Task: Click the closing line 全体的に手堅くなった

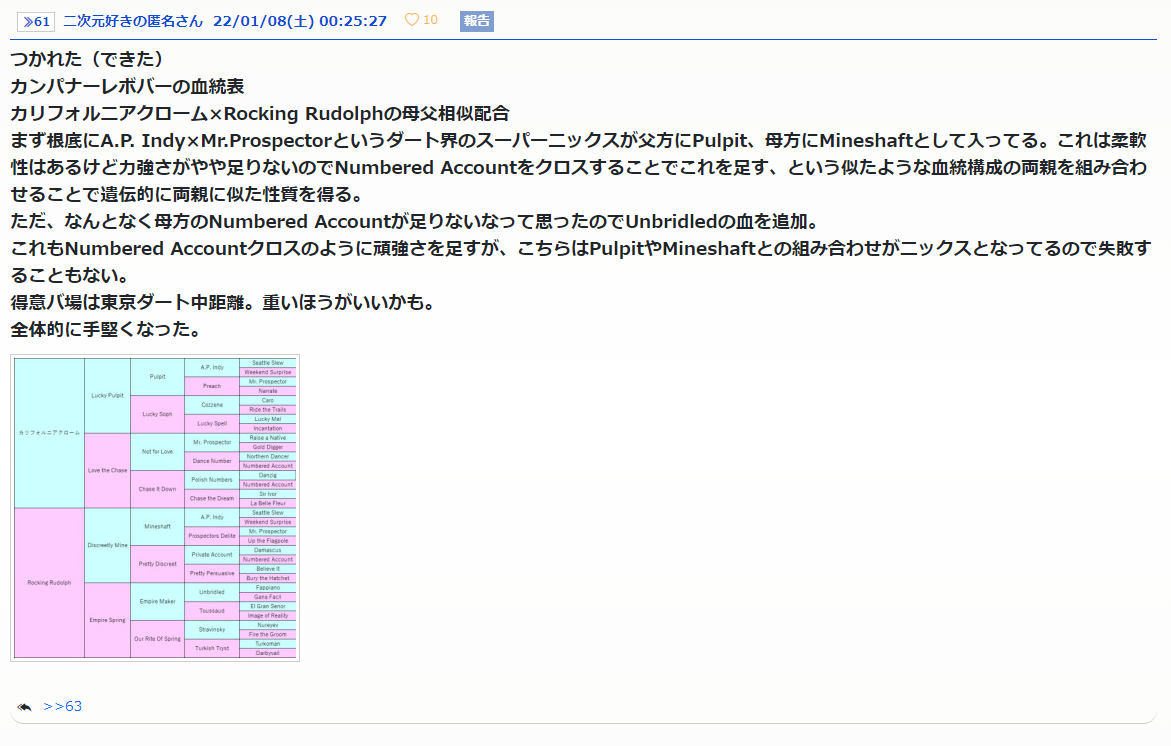Action: (106, 328)
